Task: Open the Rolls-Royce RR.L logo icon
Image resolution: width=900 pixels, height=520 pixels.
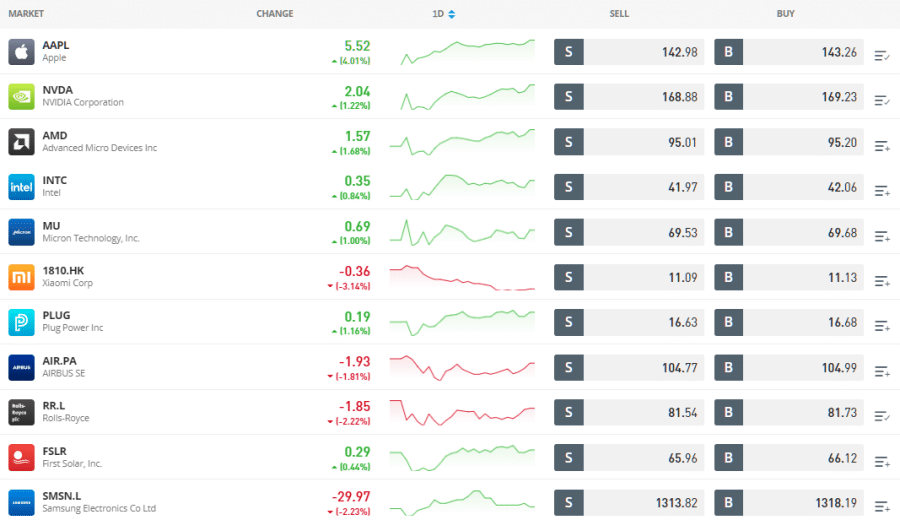Action: [x=21, y=412]
